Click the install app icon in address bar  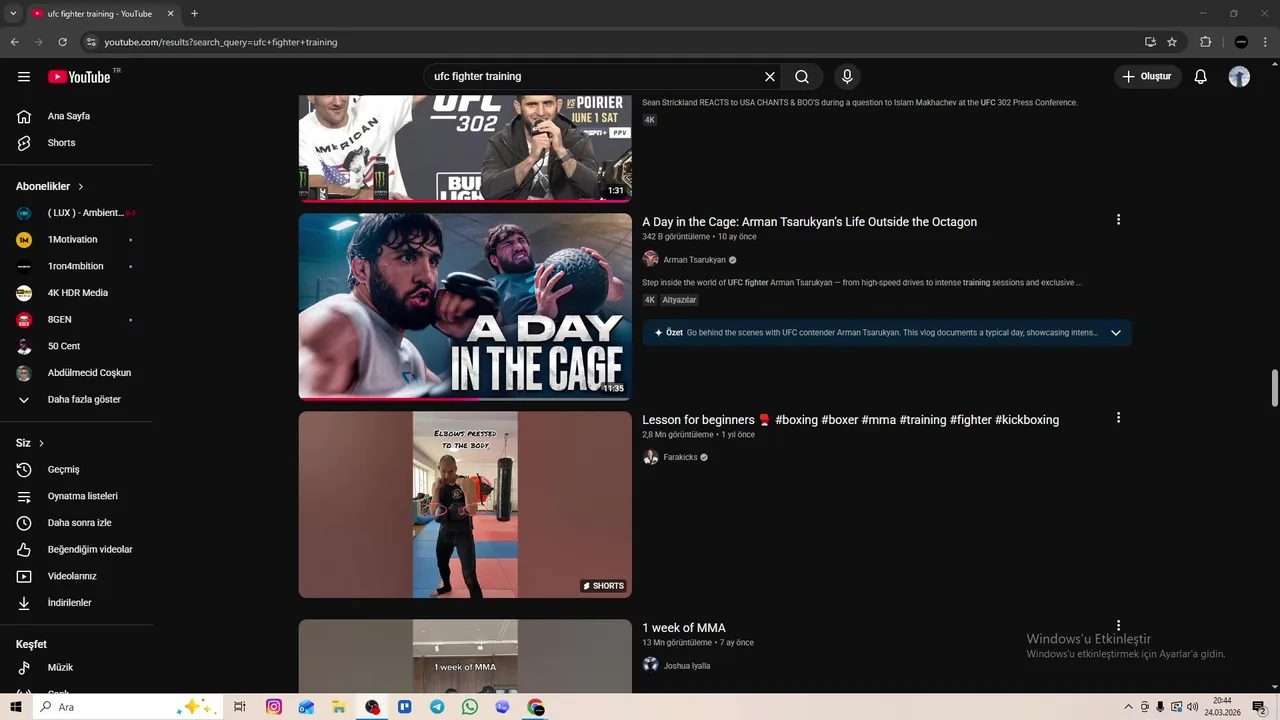pos(1150,42)
